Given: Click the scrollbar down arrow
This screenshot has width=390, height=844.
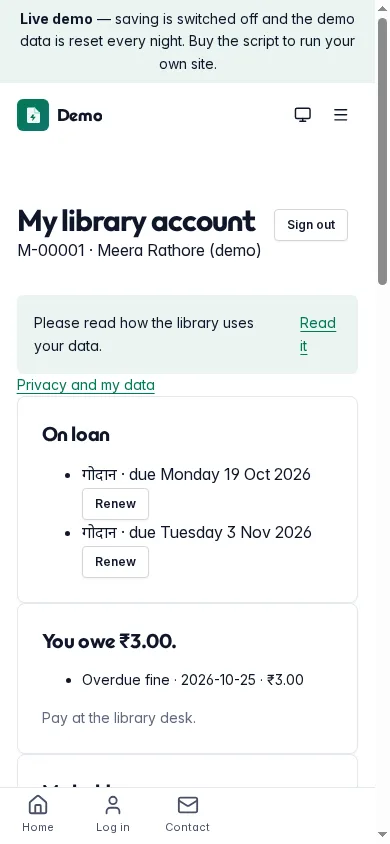Looking at the screenshot, I should 382,835.
